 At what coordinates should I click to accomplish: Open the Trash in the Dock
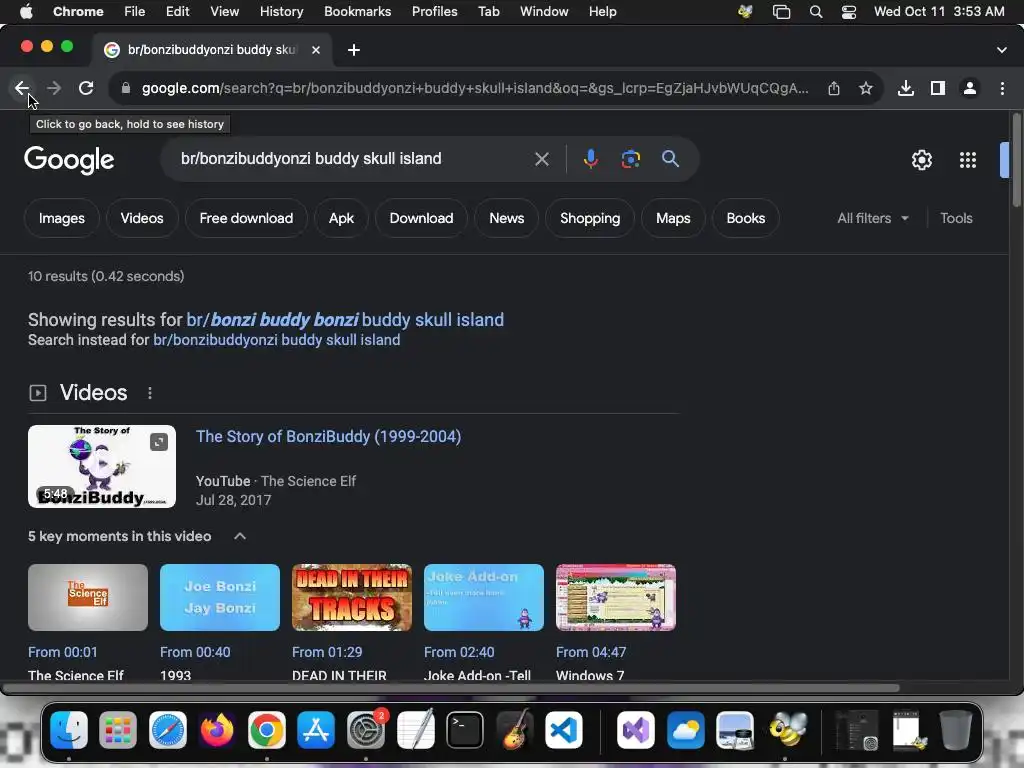[956, 729]
